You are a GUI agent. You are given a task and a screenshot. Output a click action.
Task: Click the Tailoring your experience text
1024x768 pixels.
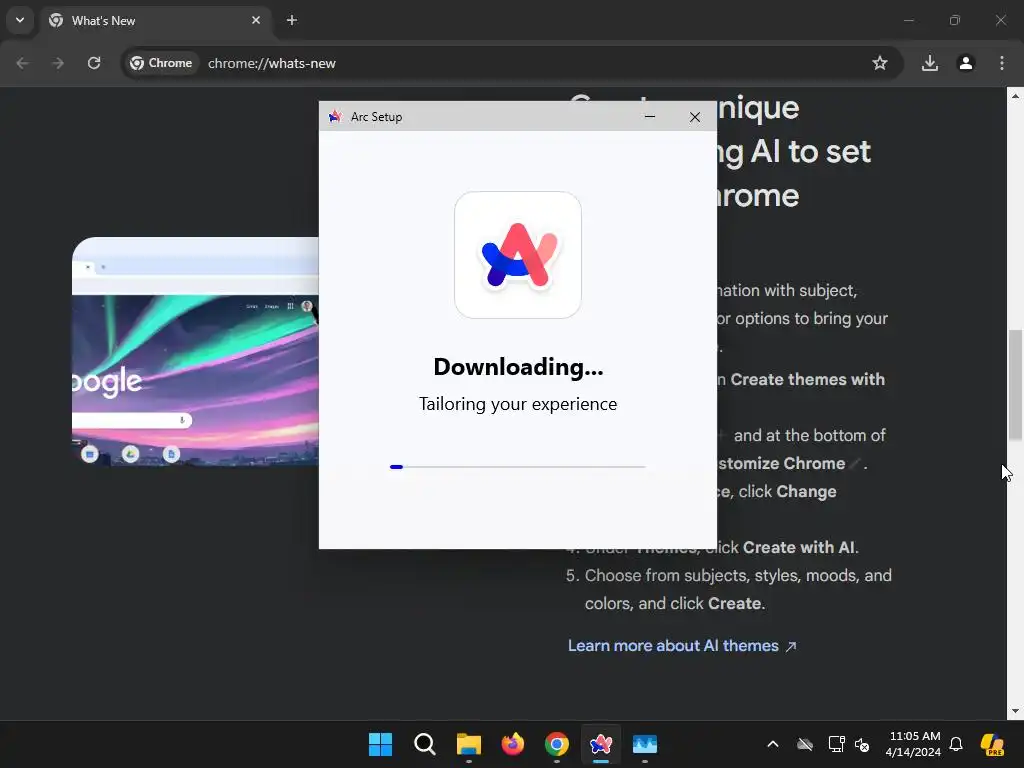click(x=518, y=404)
